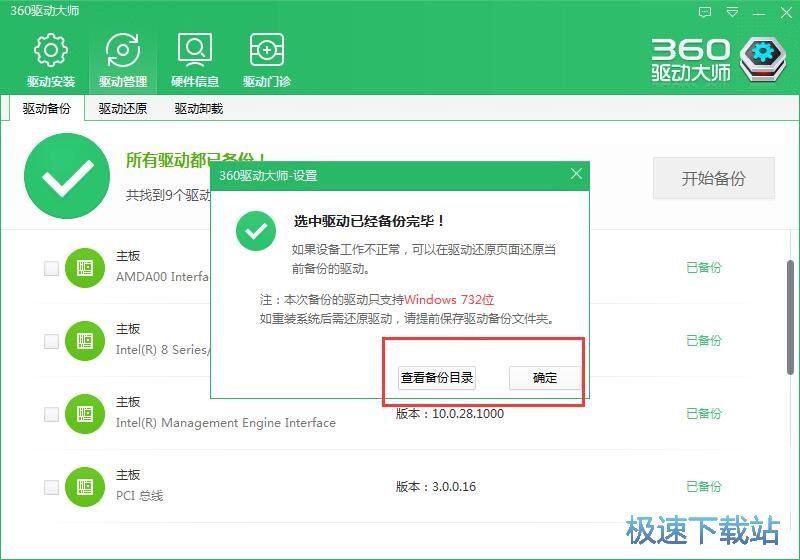The image size is (800, 560).
Task: Switch to the 驱动卸载 tab
Action: [198, 108]
